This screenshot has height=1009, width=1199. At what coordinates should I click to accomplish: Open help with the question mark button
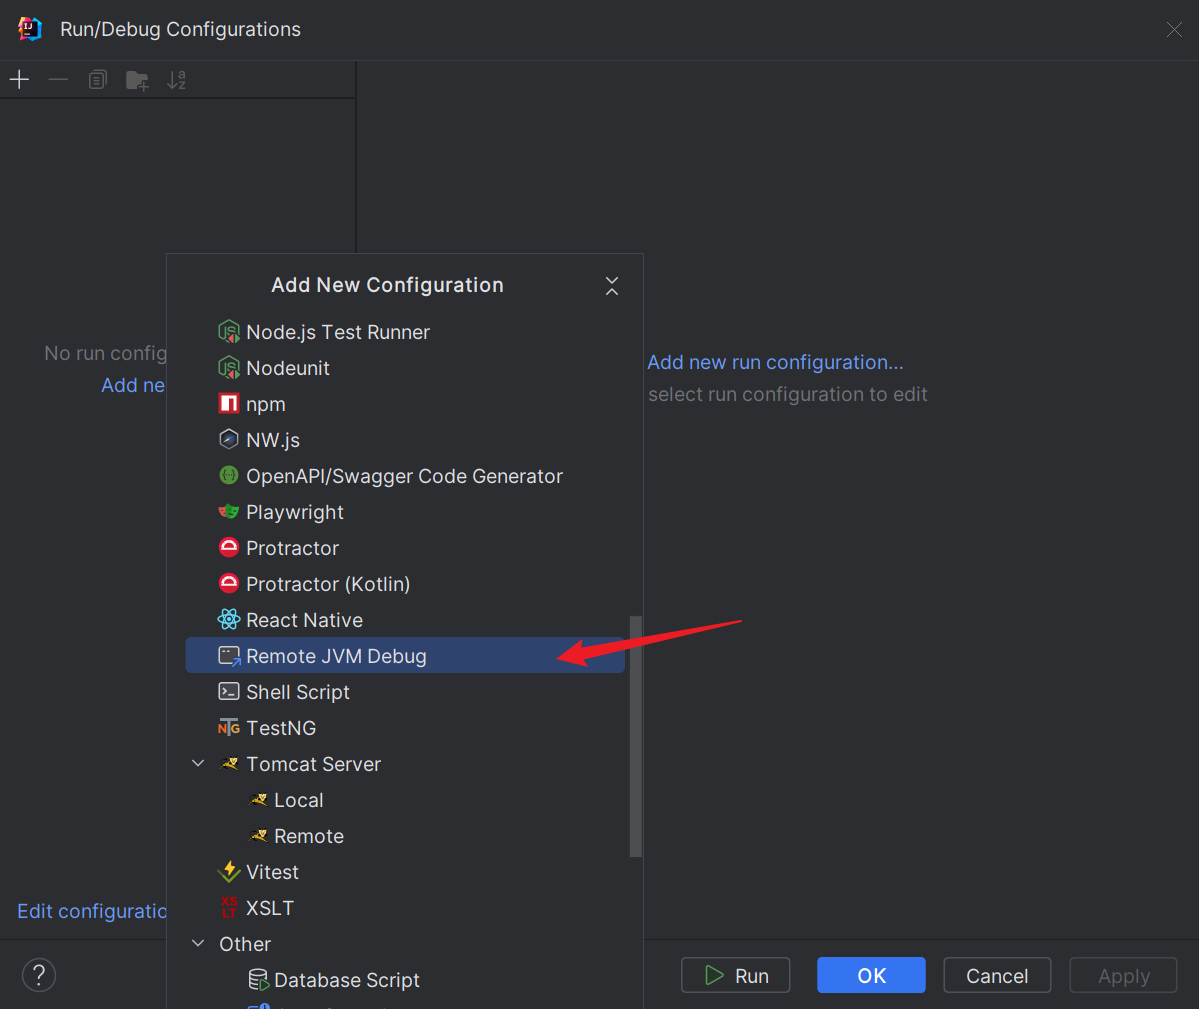point(39,975)
